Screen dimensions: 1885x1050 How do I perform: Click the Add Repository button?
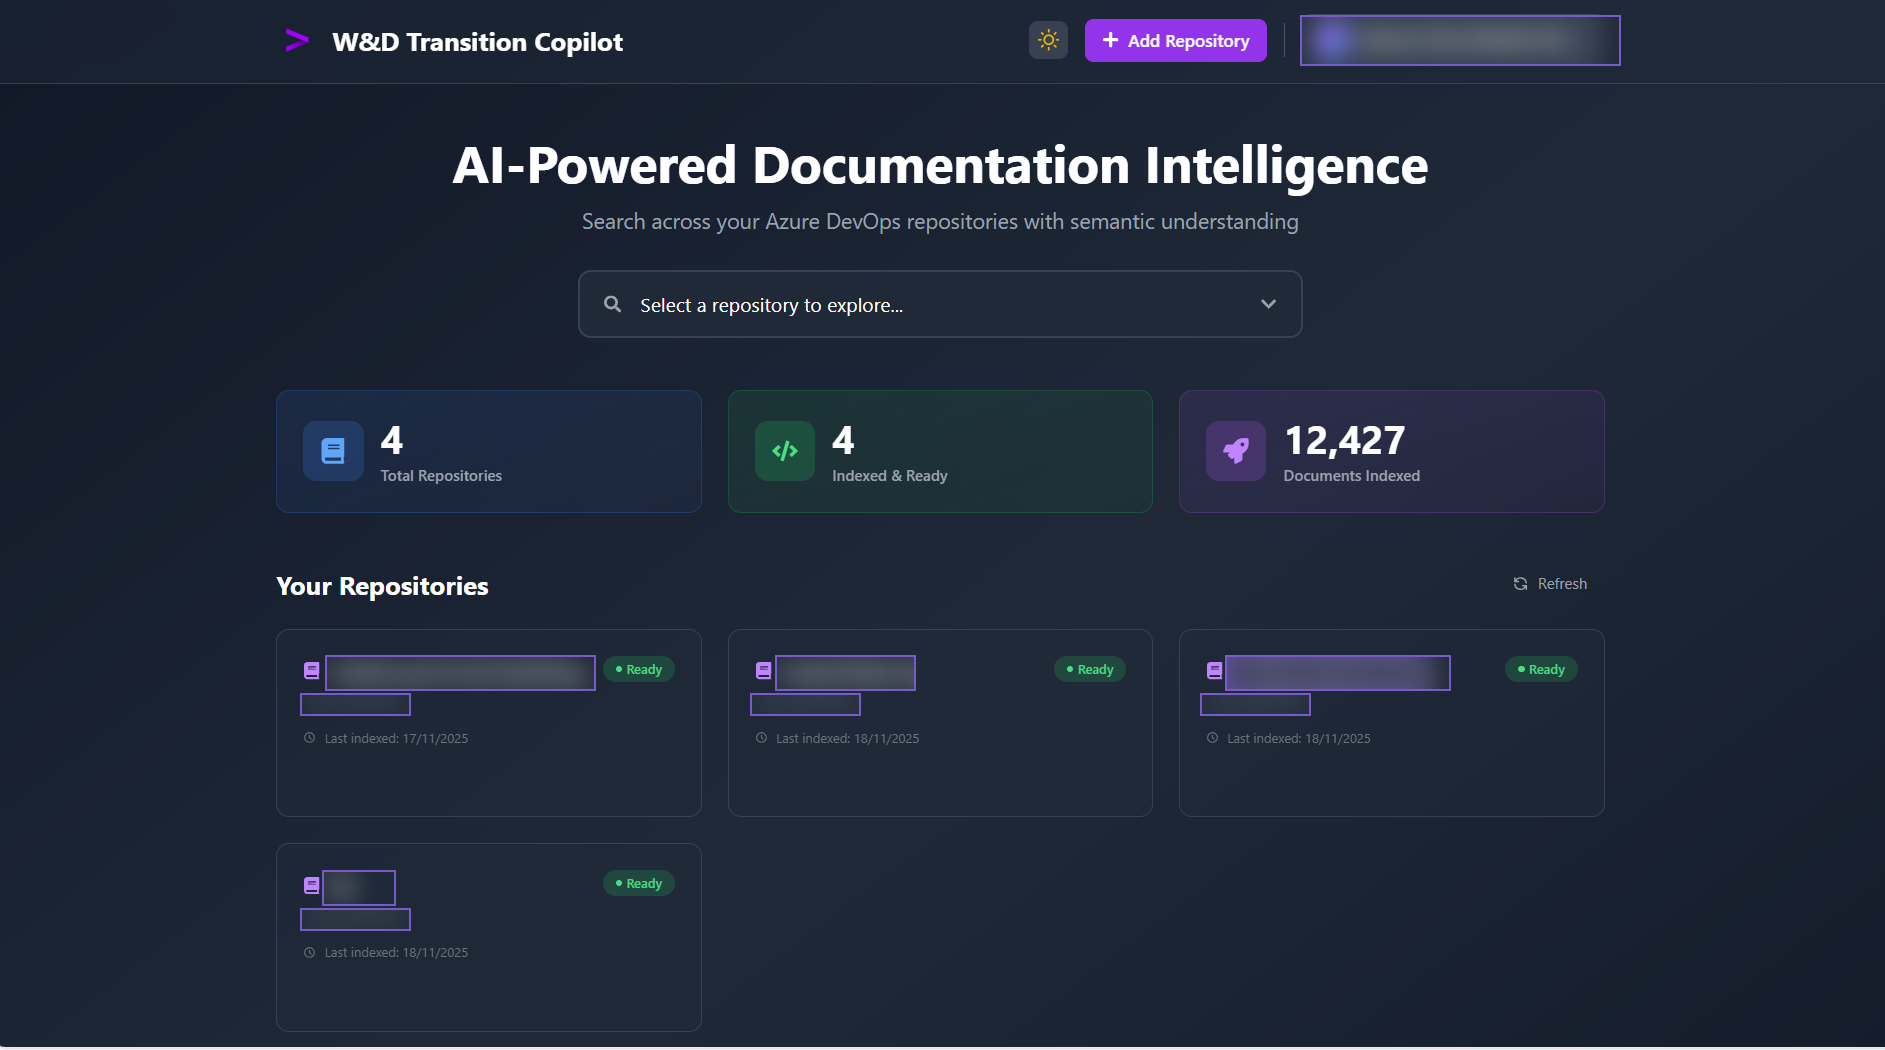pyautogui.click(x=1175, y=40)
